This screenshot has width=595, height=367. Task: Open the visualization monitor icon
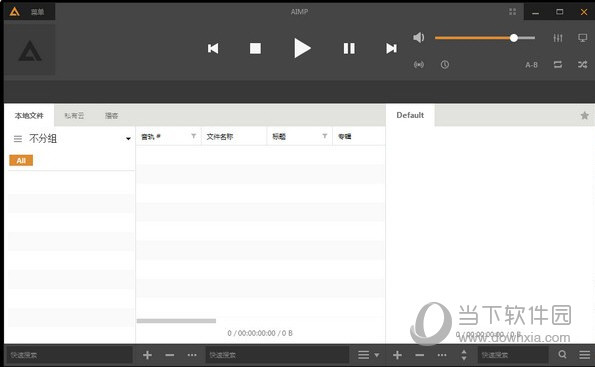(582, 38)
